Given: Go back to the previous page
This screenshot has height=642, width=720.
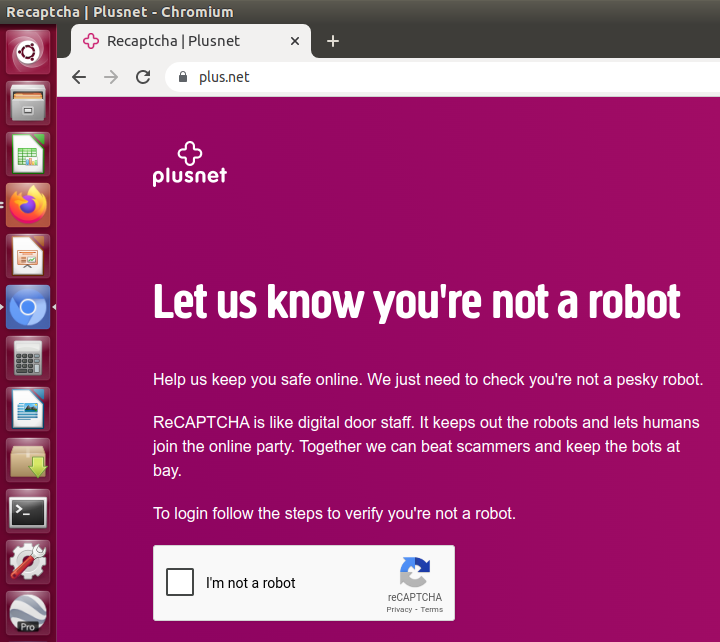Looking at the screenshot, I should [79, 77].
